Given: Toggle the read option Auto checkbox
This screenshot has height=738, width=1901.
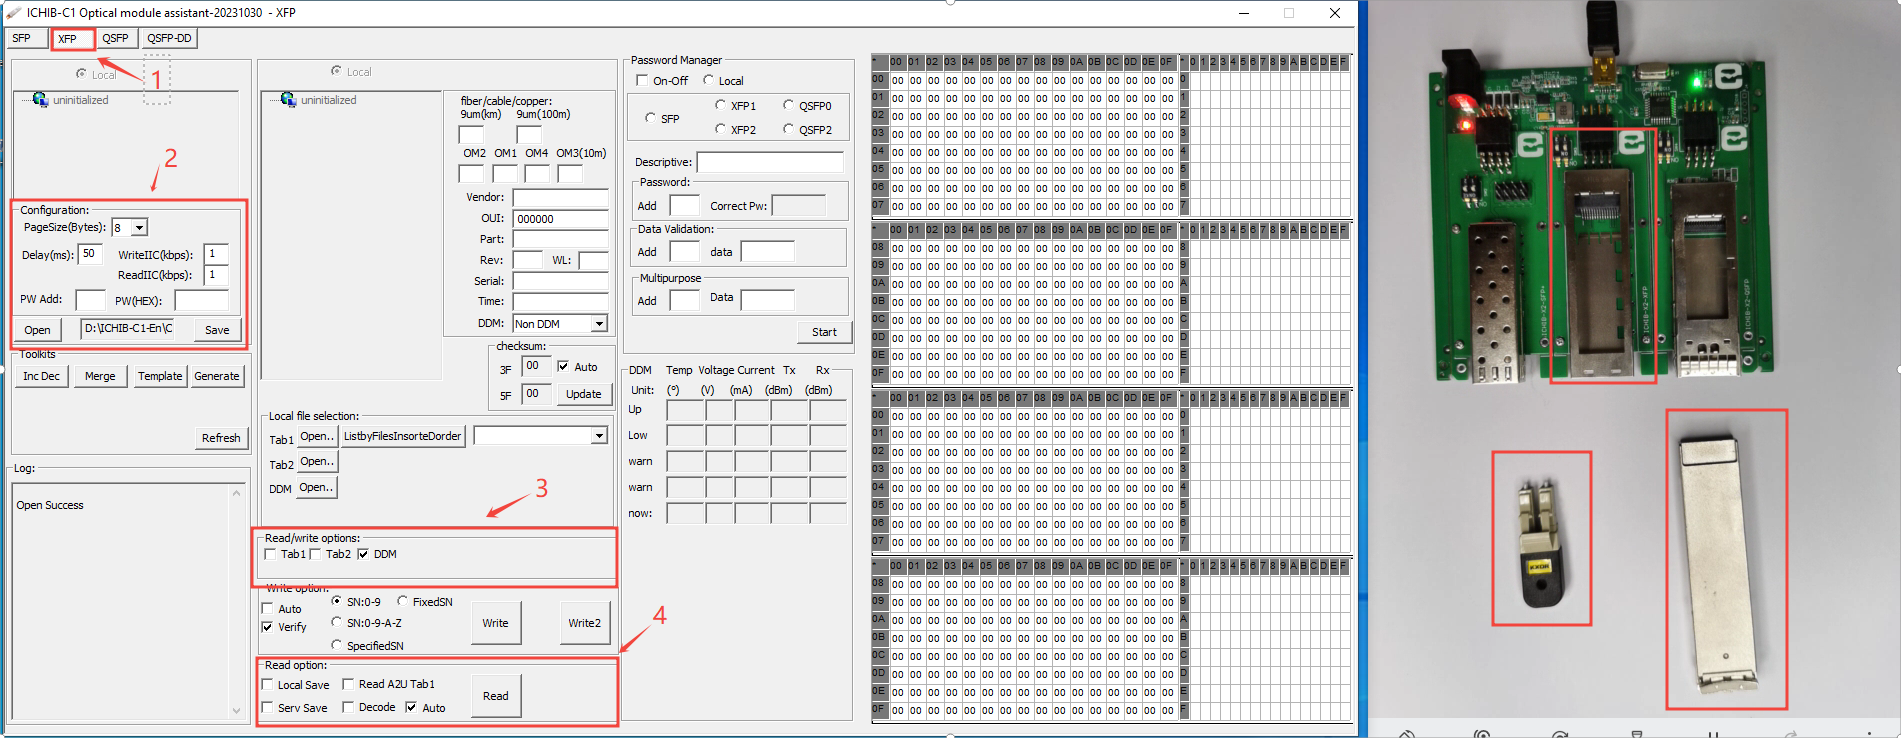Looking at the screenshot, I should [x=411, y=707].
